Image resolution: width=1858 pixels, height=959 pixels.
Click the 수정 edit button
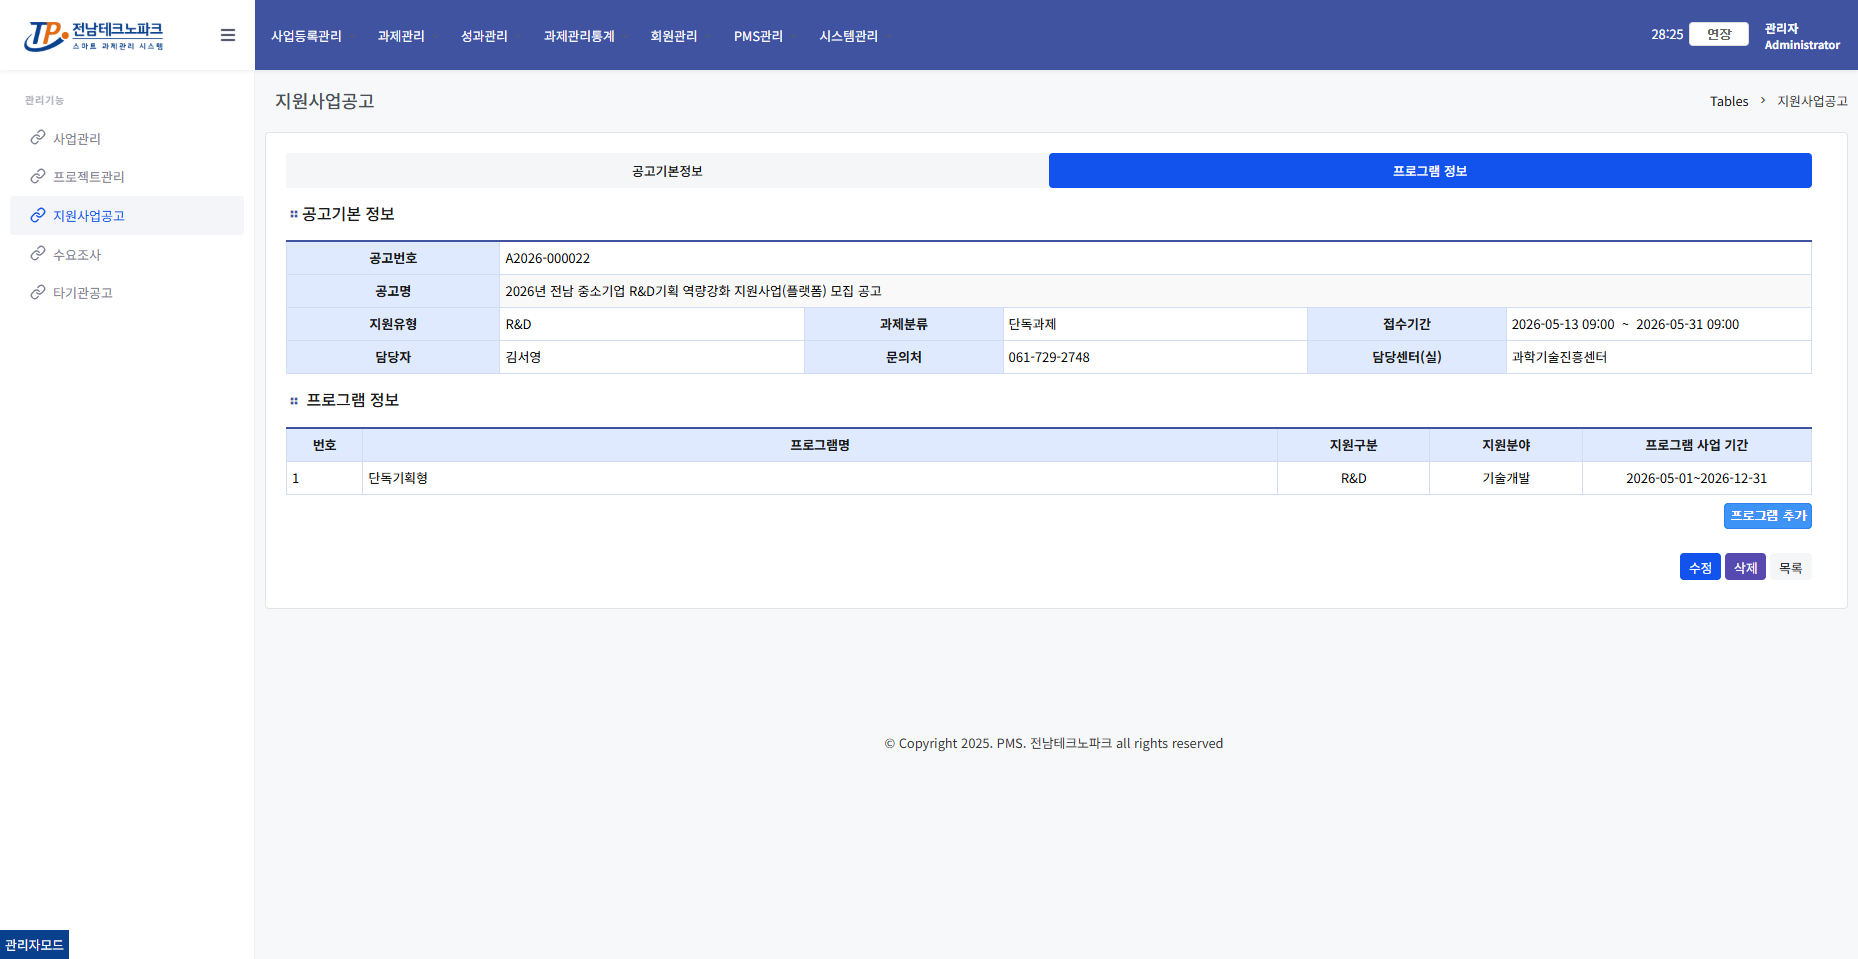(x=1700, y=567)
